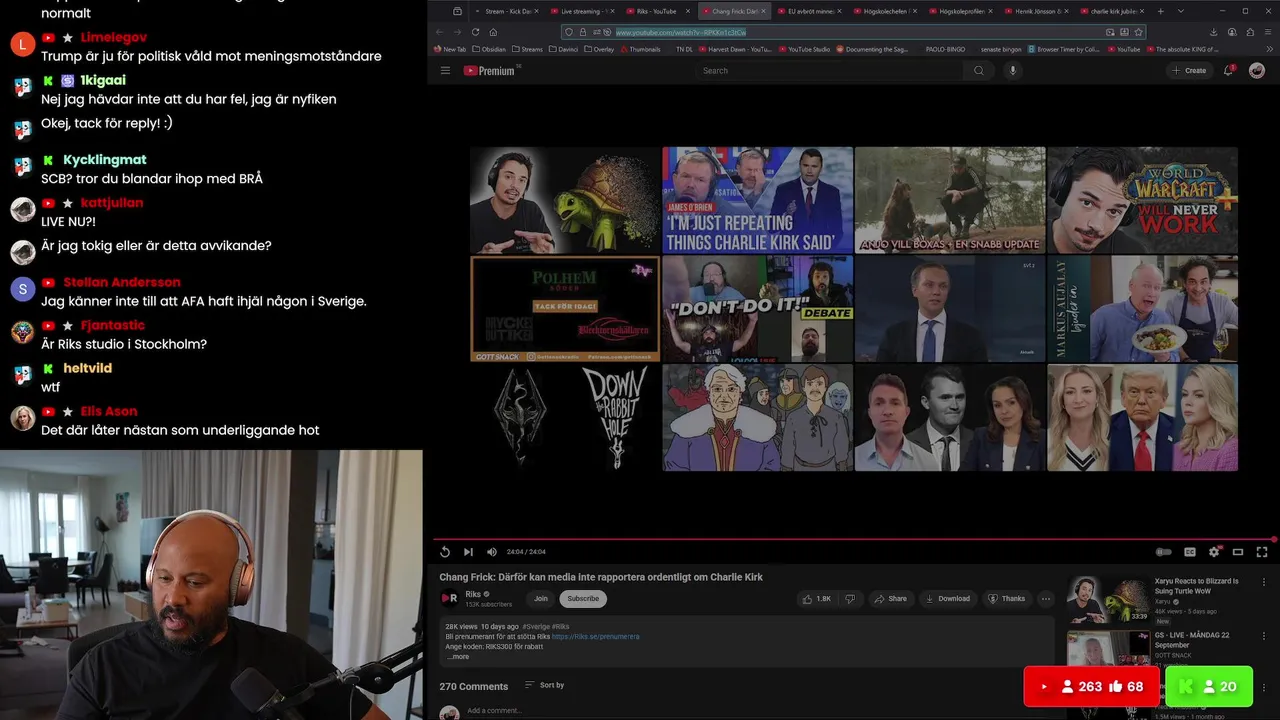This screenshot has width=1280, height=720.
Task: Open the Overlay bookmarks folder
Action: point(601,49)
